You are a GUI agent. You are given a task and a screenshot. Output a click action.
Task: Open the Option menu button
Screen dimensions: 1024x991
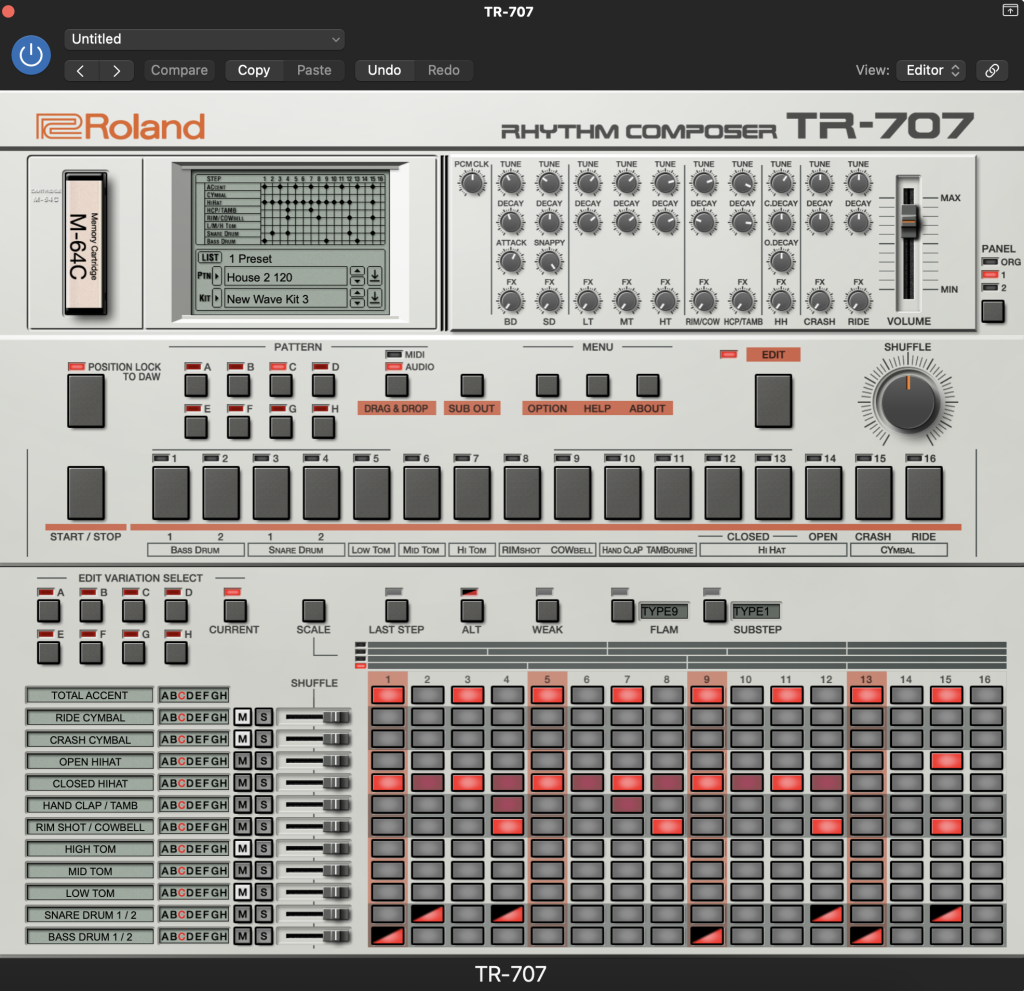(x=547, y=385)
